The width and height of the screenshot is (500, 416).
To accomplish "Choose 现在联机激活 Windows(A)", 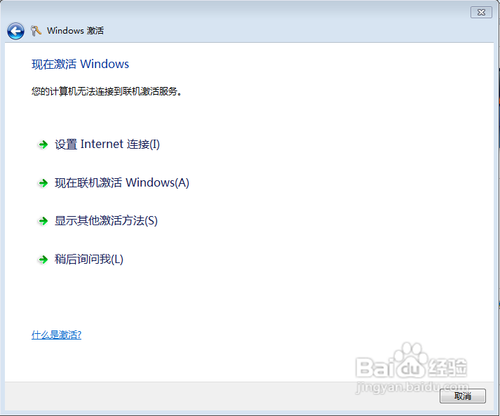I will coord(122,183).
